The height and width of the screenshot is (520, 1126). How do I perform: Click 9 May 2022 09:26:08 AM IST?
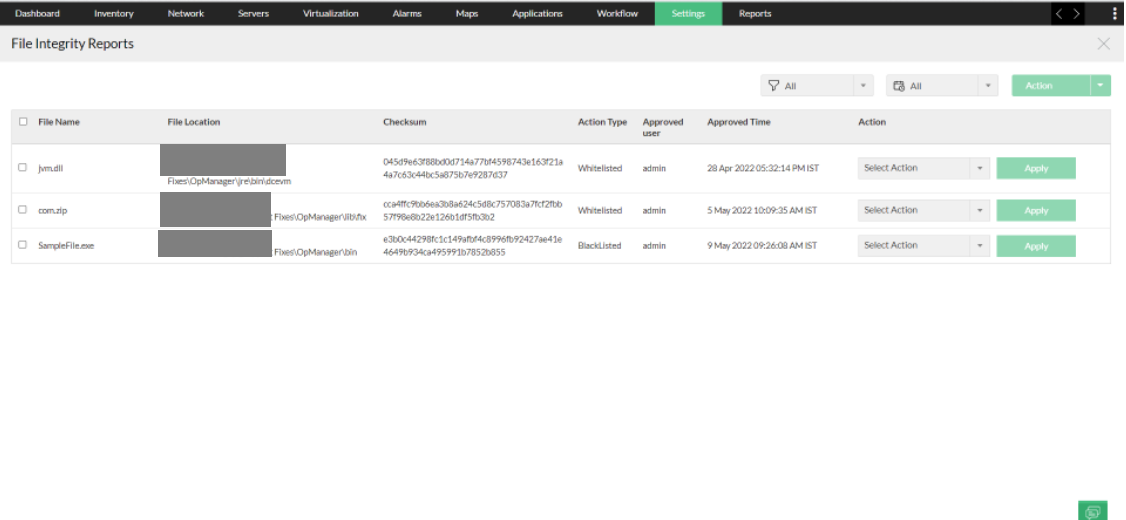(762, 246)
